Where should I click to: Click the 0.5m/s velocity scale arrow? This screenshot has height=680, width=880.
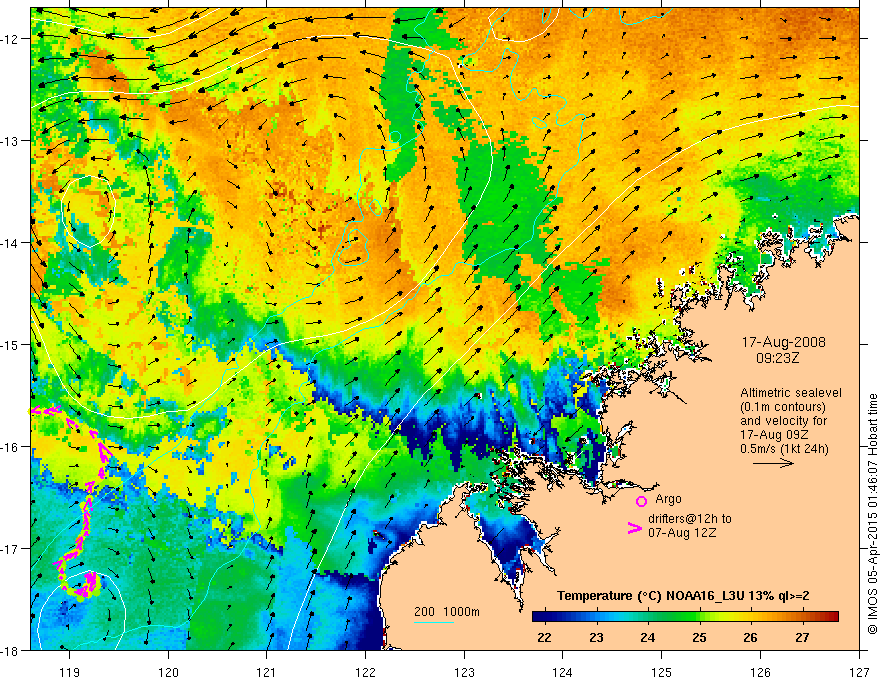pyautogui.click(x=773, y=463)
